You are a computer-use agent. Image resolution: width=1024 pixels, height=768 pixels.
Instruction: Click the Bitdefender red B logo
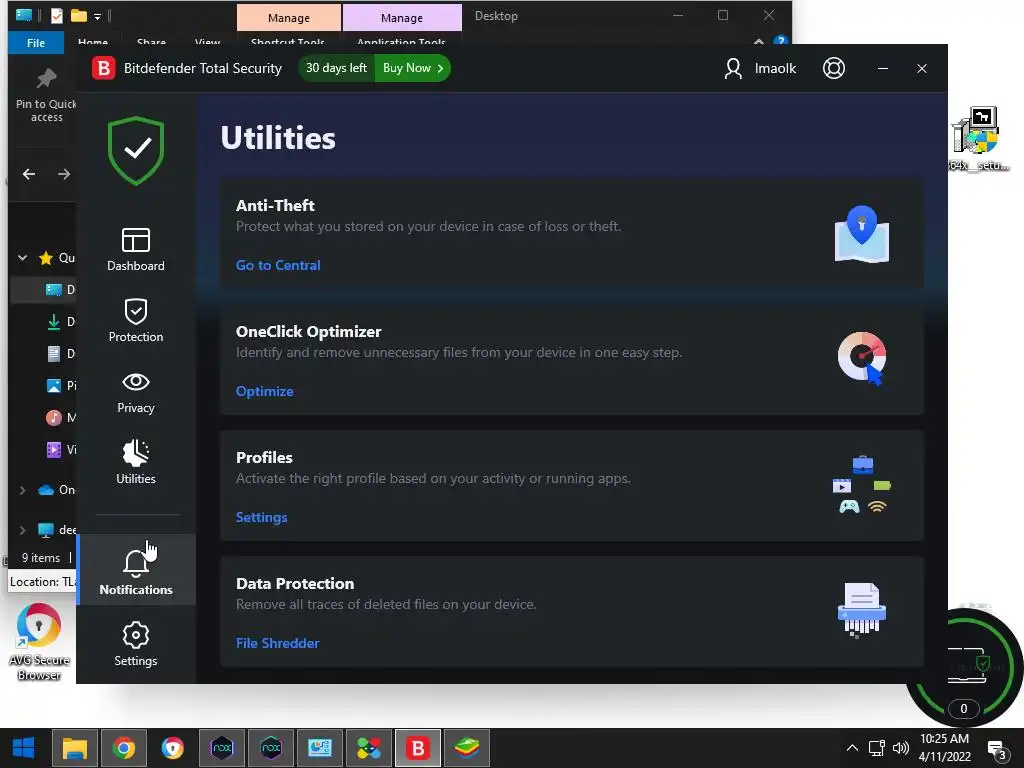[x=103, y=68]
